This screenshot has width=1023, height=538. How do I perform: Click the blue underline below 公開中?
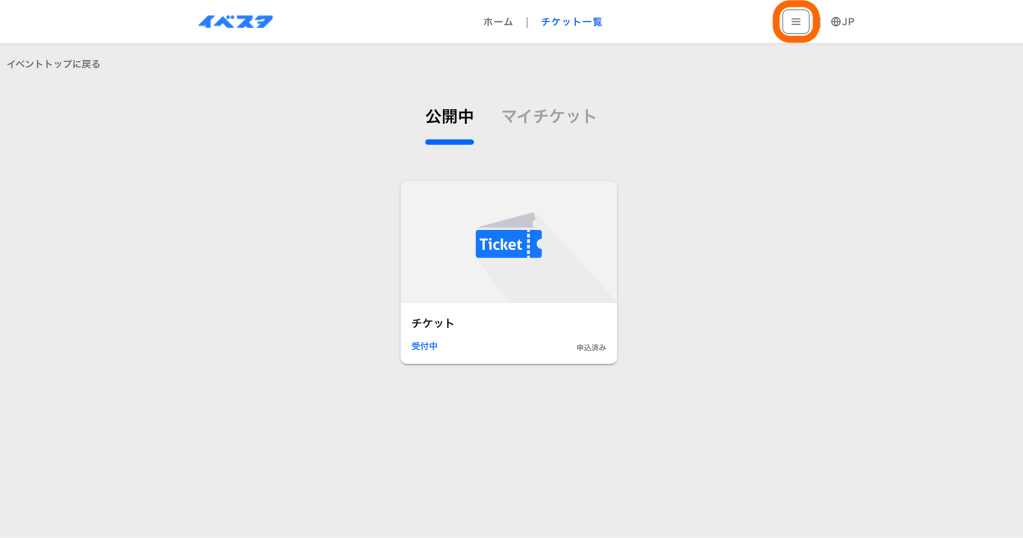(x=449, y=142)
